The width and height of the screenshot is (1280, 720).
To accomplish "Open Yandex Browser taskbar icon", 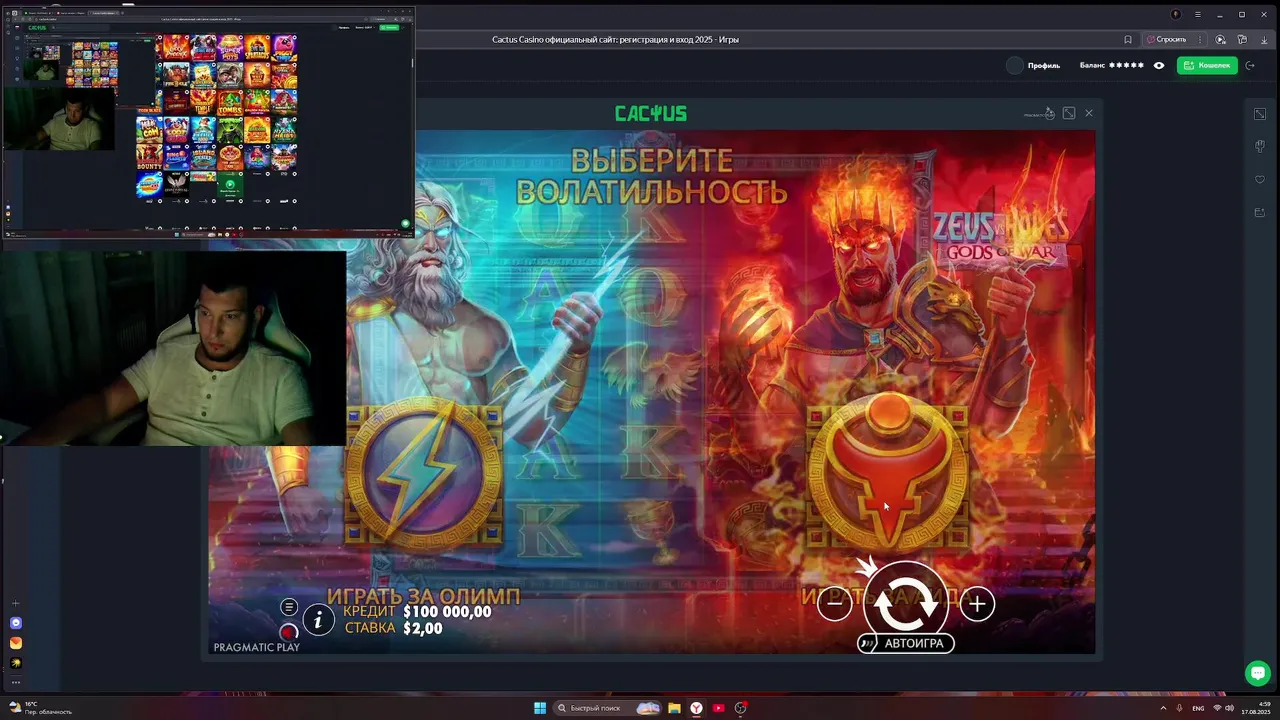I will 696,708.
